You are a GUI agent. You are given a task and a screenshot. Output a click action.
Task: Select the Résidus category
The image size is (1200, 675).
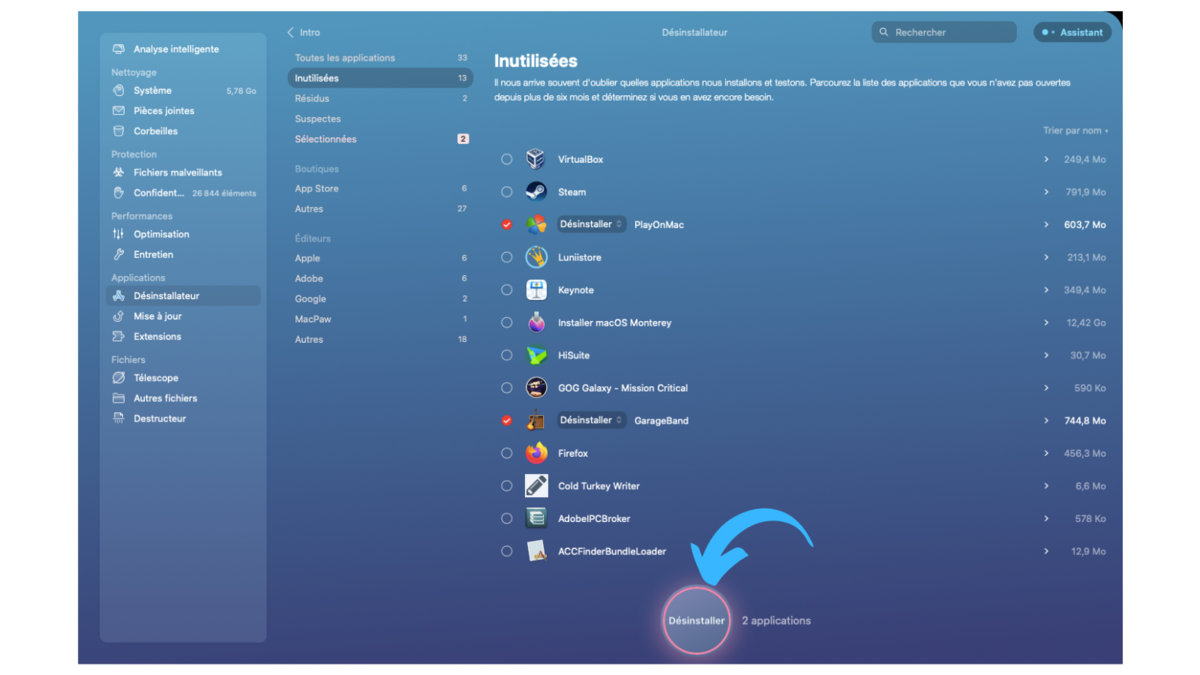point(380,98)
